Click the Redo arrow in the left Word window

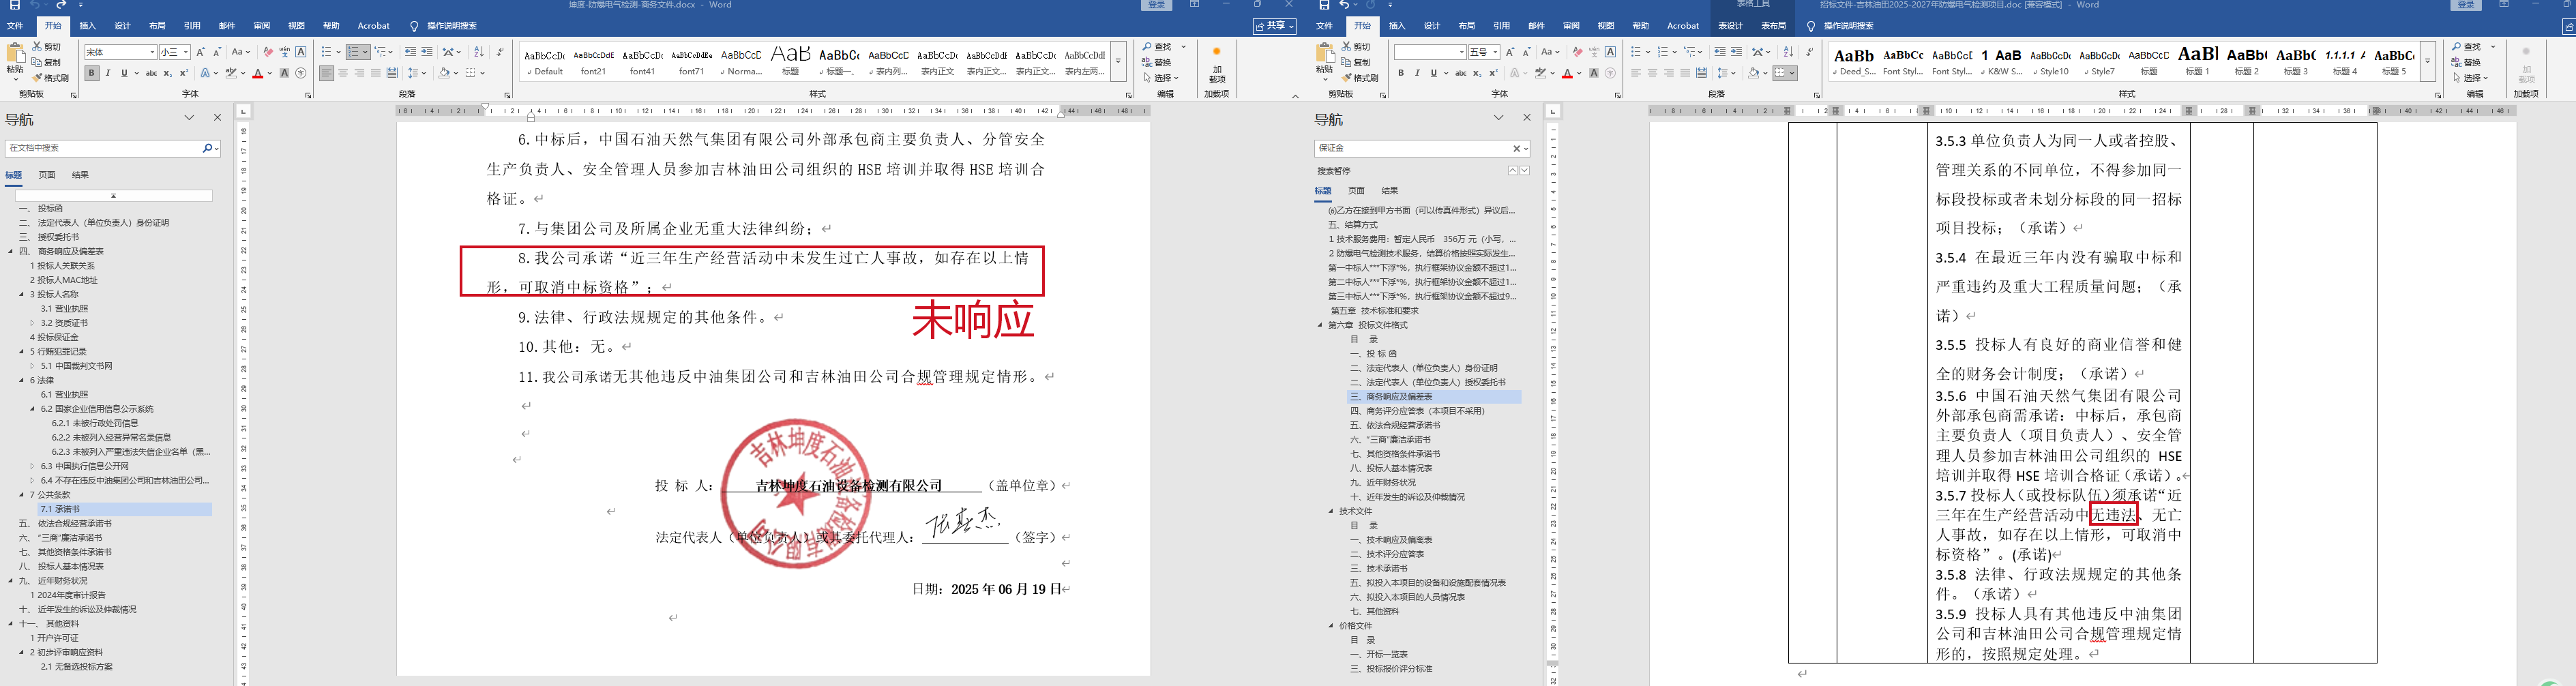(x=62, y=5)
